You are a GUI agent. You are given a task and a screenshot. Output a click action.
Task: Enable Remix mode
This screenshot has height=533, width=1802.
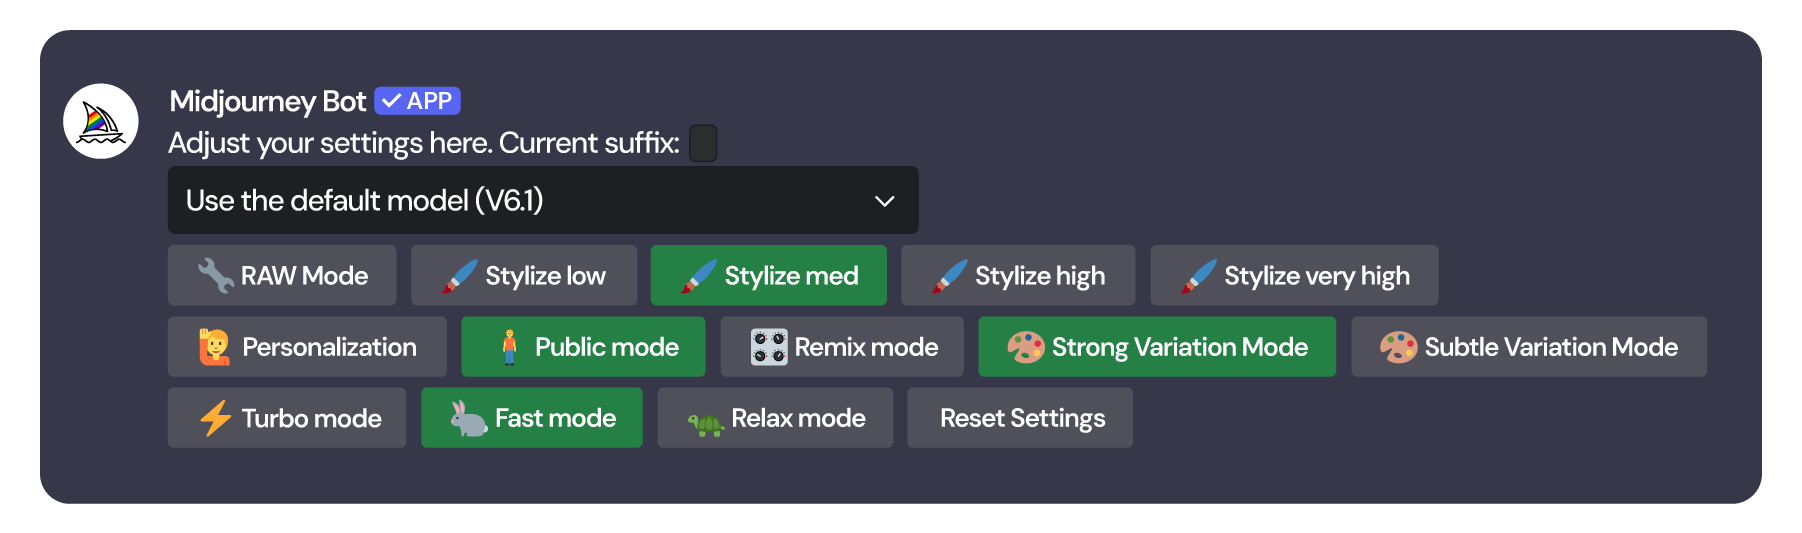pos(842,347)
